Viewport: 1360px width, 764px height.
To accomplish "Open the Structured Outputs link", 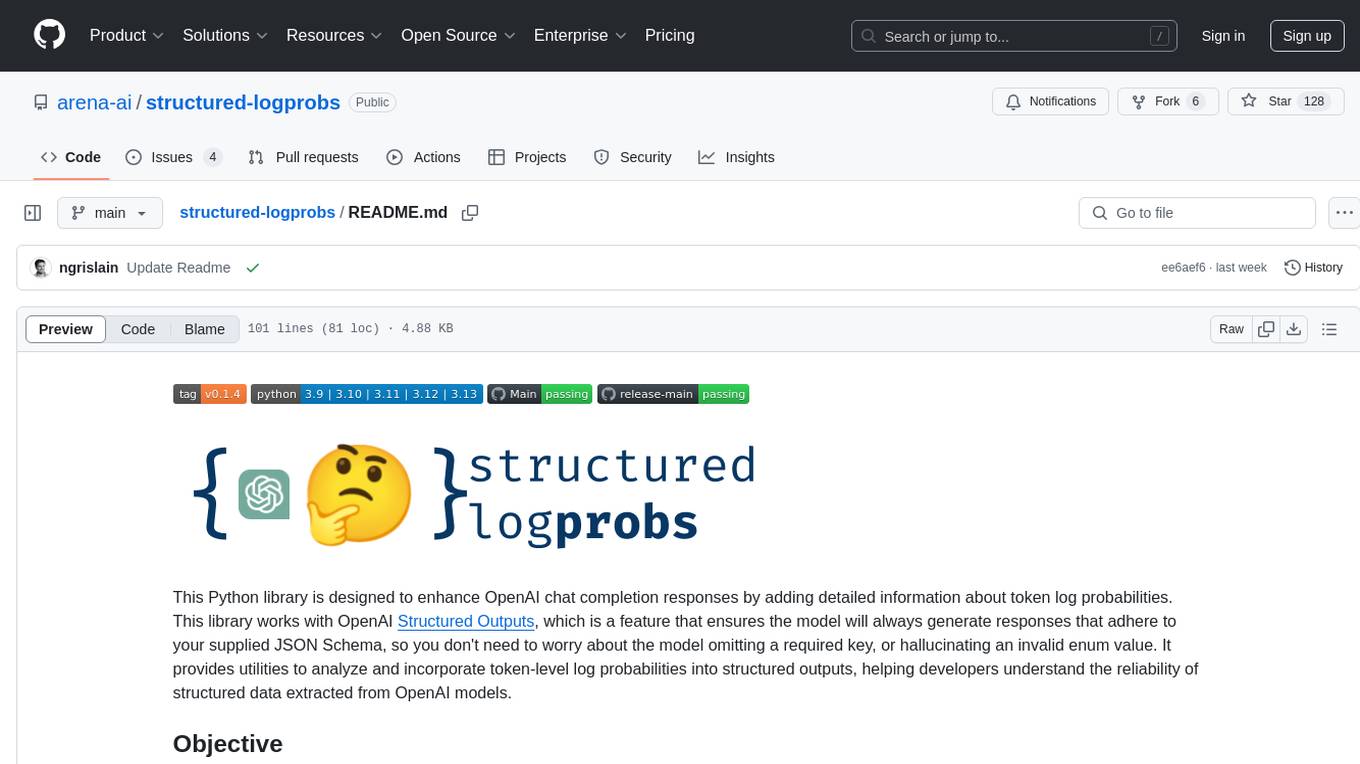I will coord(466,621).
